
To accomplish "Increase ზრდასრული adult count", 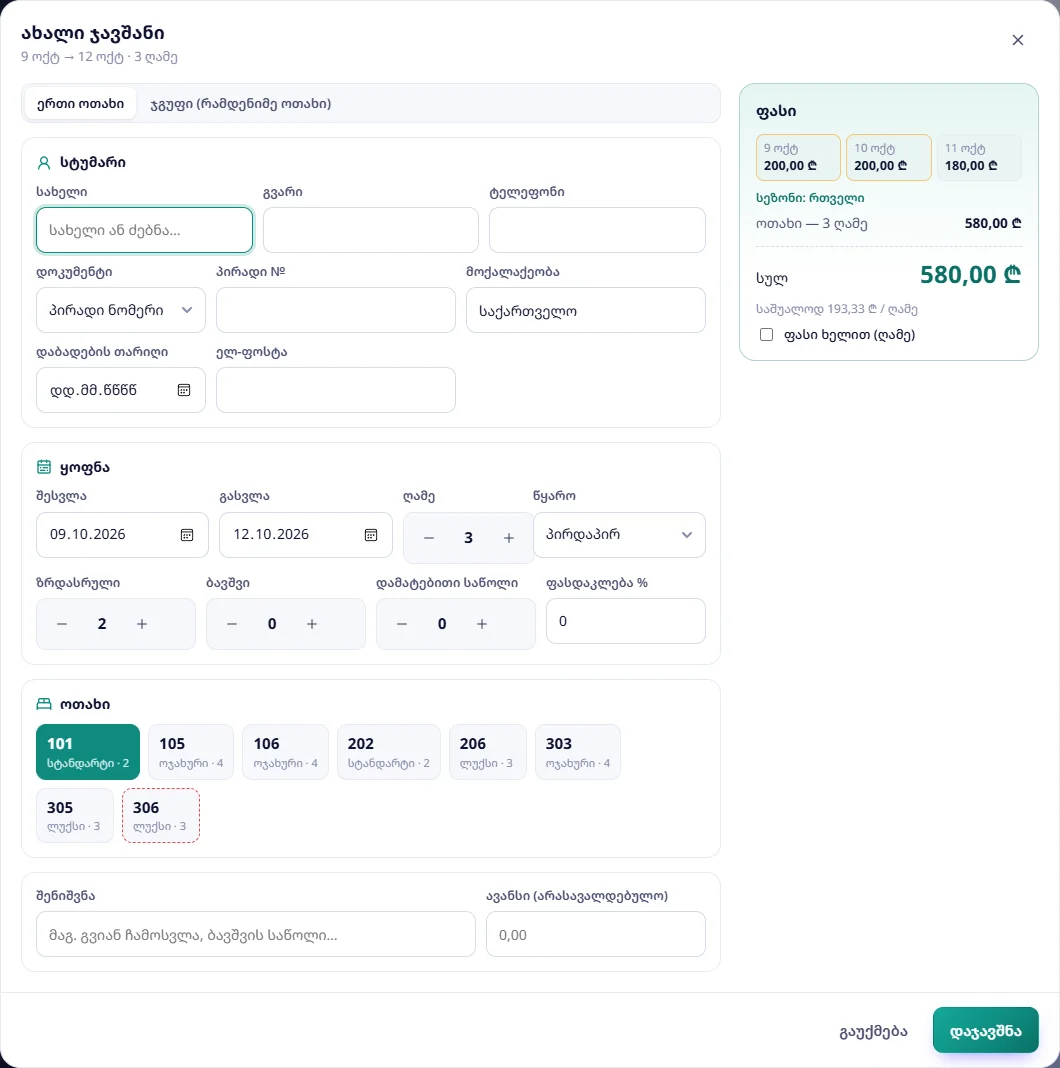I will point(142,624).
